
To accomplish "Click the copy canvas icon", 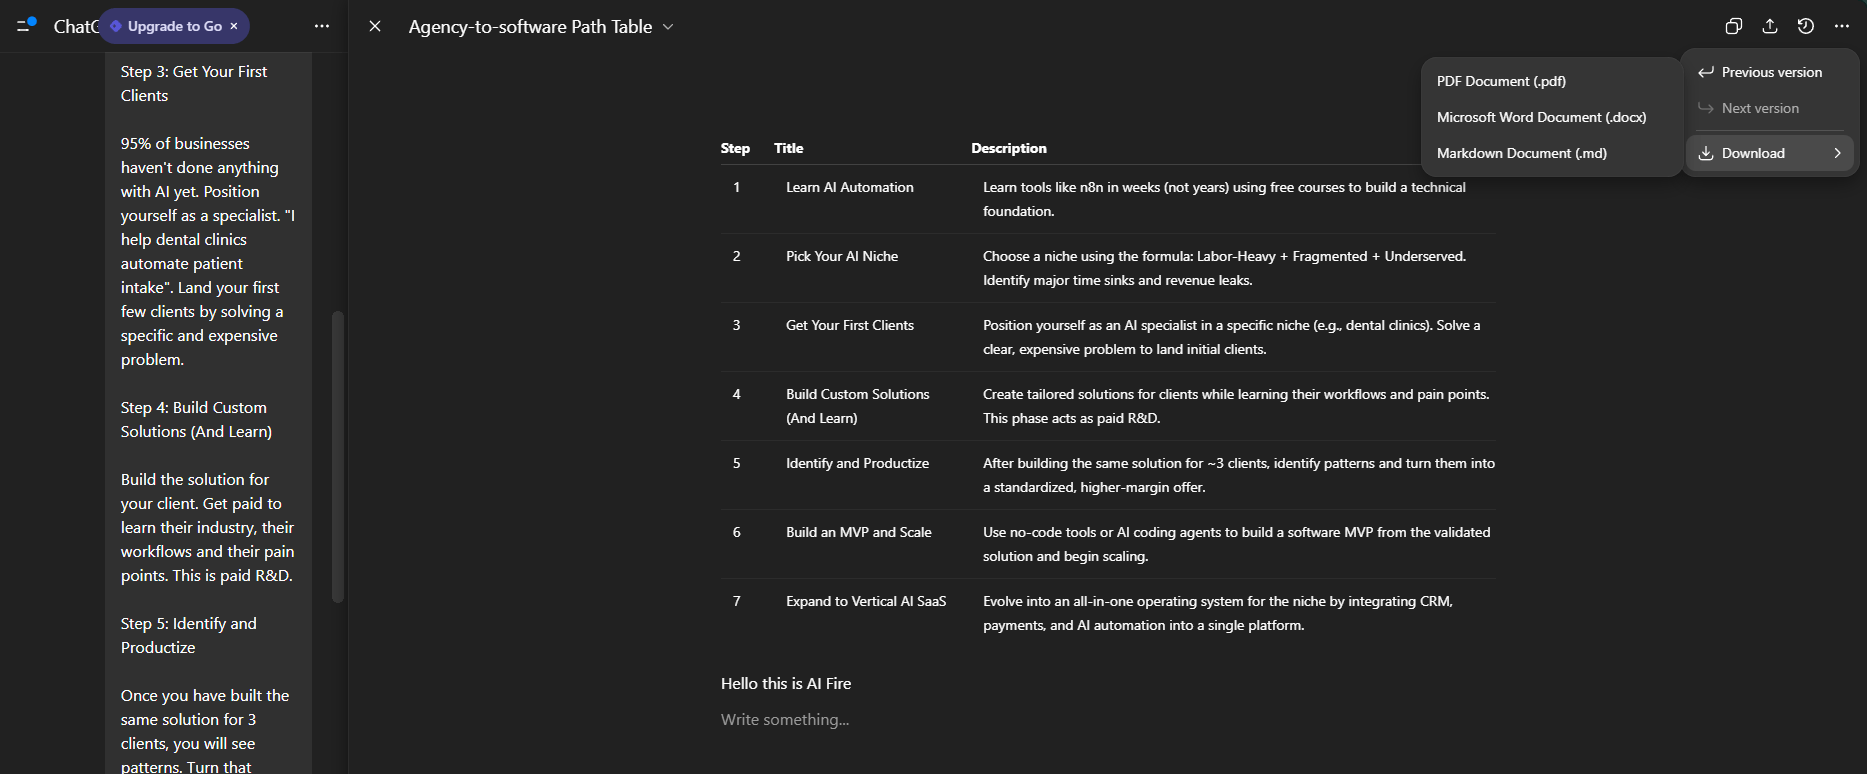I will [1734, 27].
